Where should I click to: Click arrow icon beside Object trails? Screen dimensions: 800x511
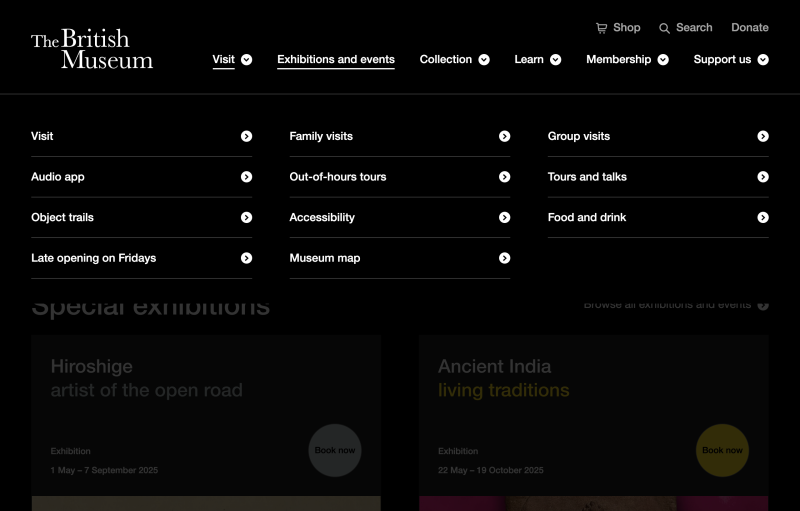tap(246, 218)
